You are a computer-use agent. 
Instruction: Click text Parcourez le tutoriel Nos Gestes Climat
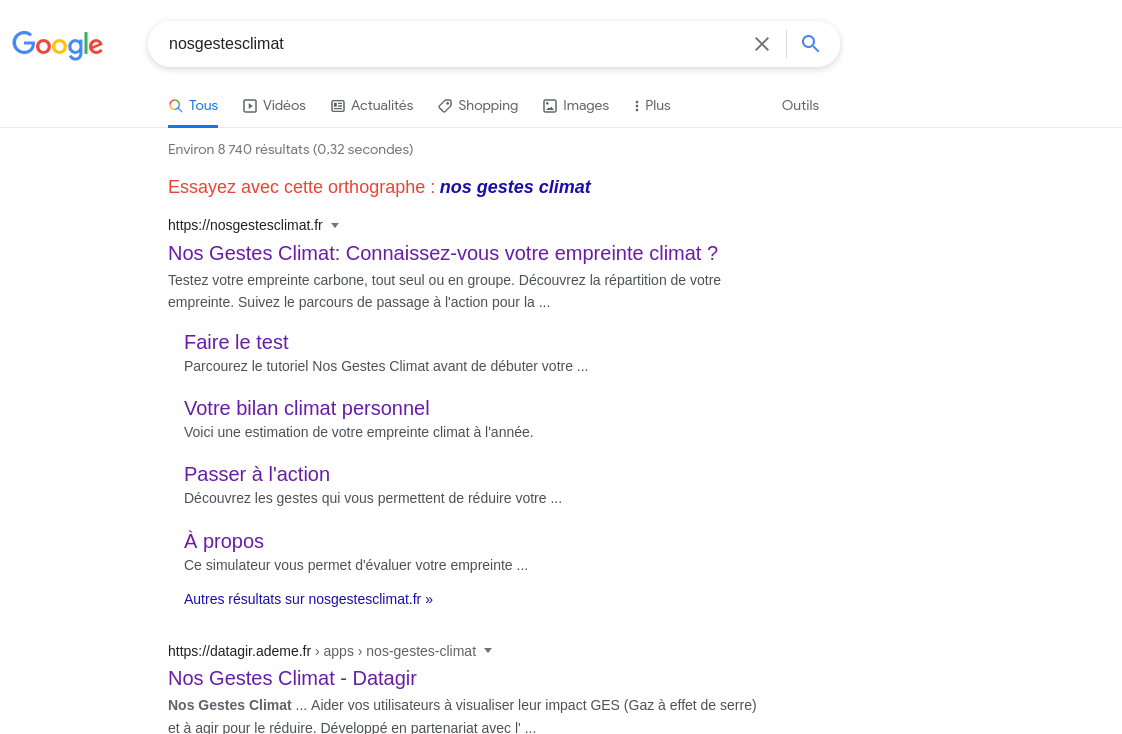pos(386,366)
